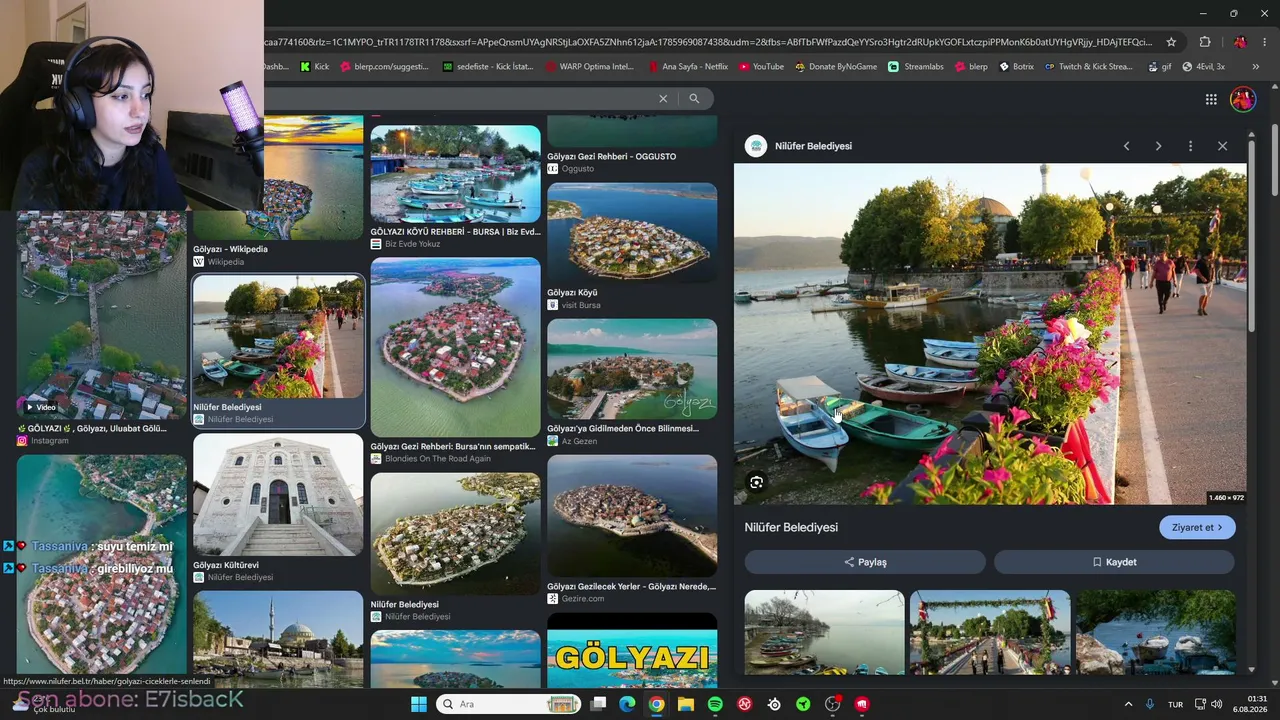Show the previous image in preview panel
The height and width of the screenshot is (720, 1280).
[x=1126, y=146]
